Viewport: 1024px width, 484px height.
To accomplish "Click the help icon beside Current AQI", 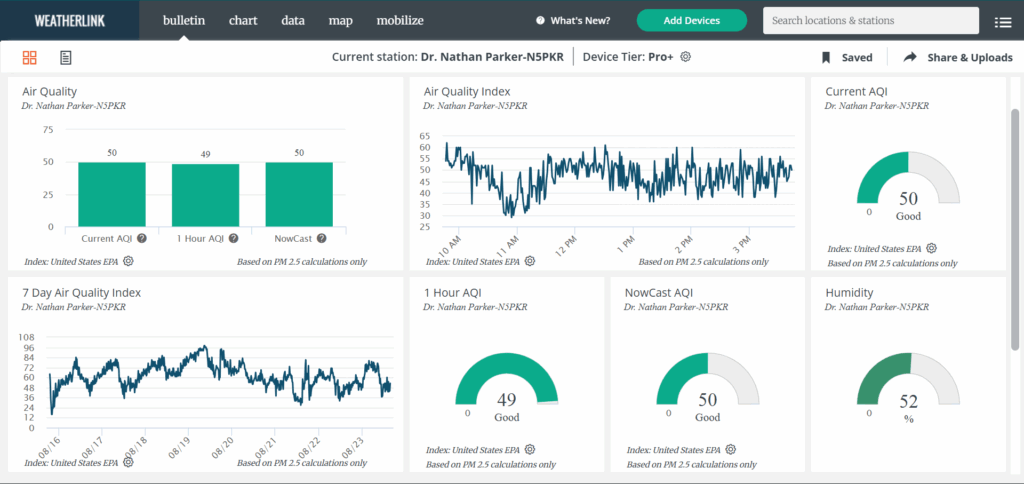I will [x=142, y=238].
